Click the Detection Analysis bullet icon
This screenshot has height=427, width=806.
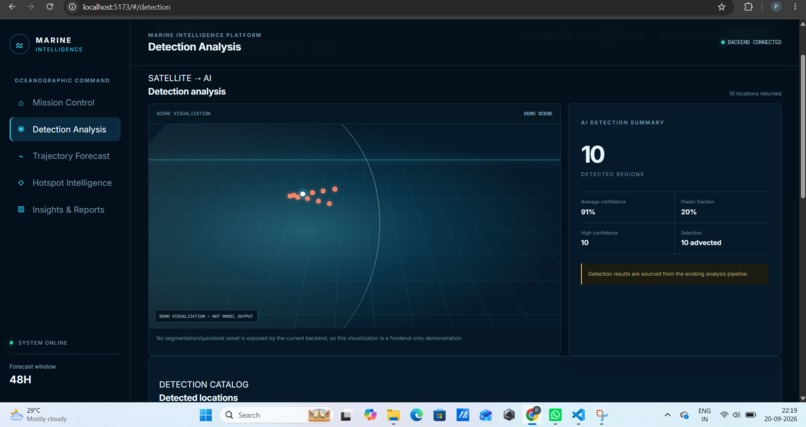[21, 129]
